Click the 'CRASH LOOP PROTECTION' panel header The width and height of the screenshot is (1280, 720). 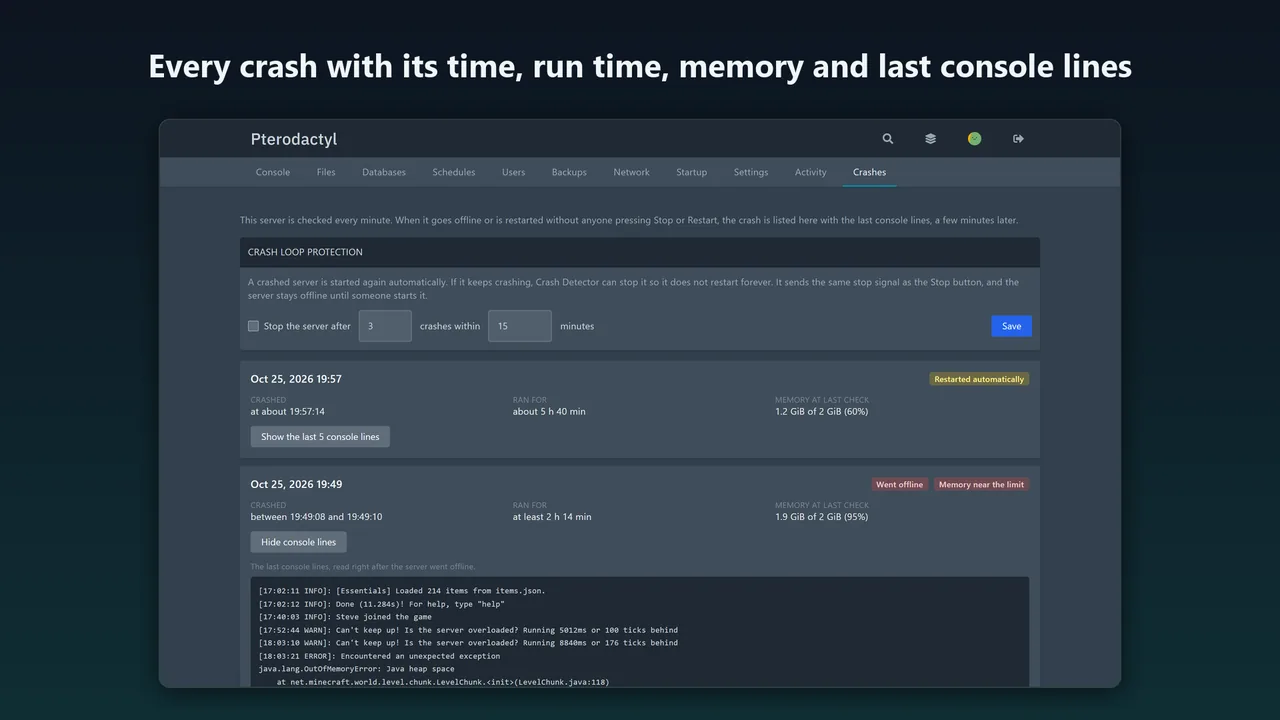640,252
